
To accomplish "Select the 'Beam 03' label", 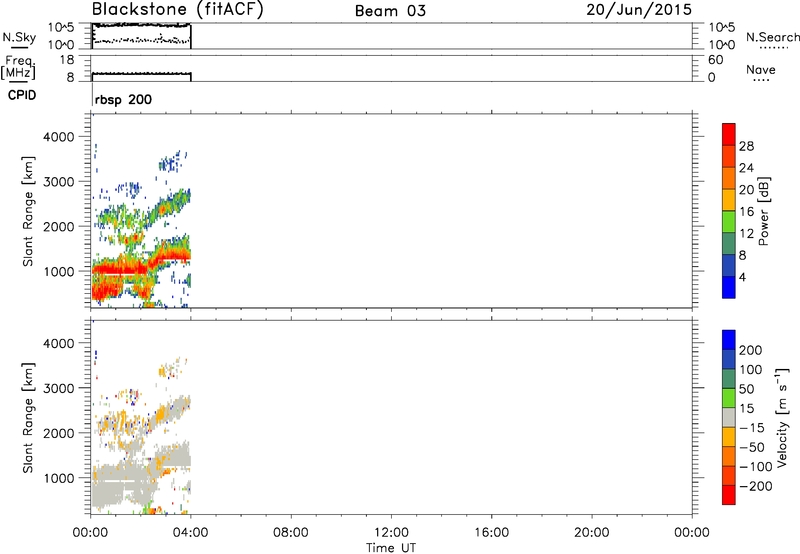I will click(x=390, y=11).
